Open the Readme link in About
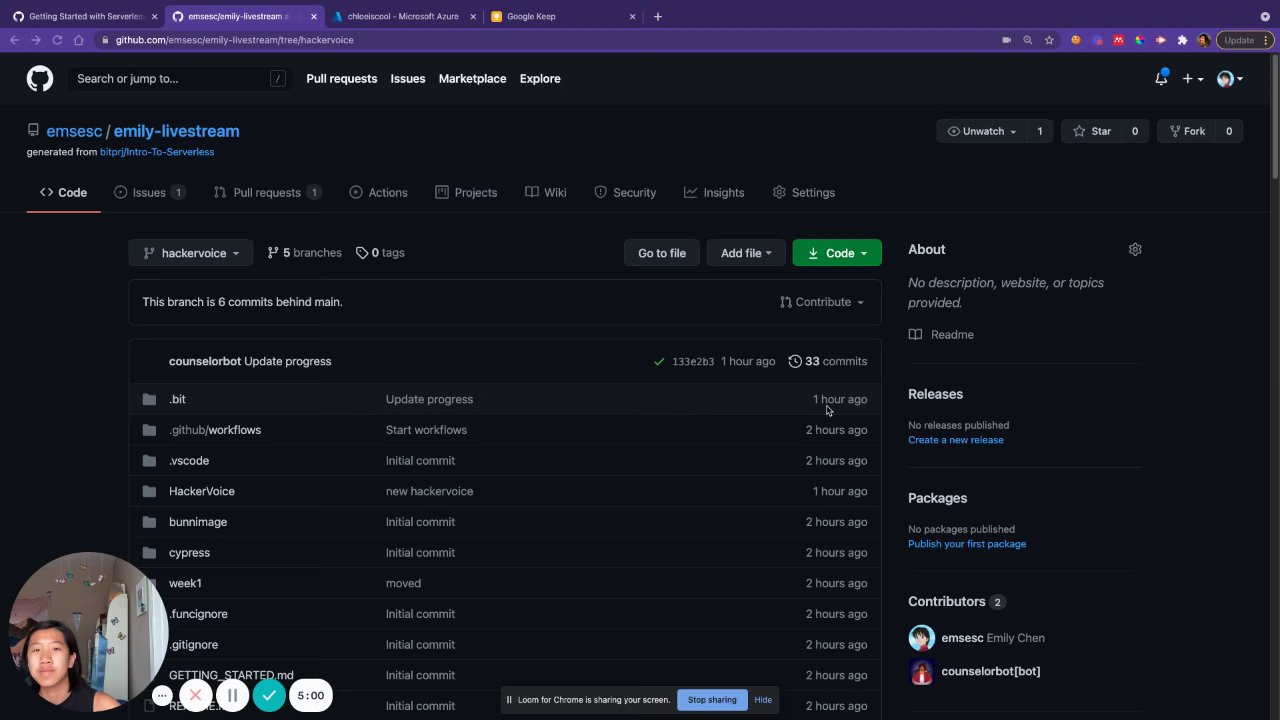1280x720 pixels. point(941,335)
